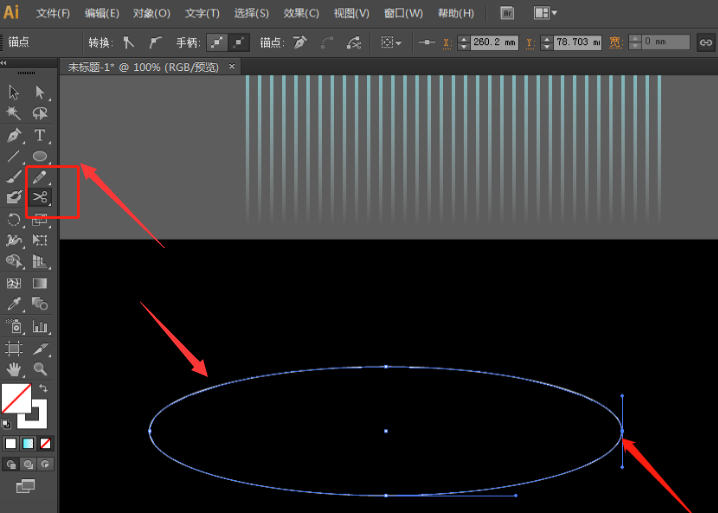Select the Paintbrush tool
Viewport: 718px width, 513px height.
(x=14, y=177)
